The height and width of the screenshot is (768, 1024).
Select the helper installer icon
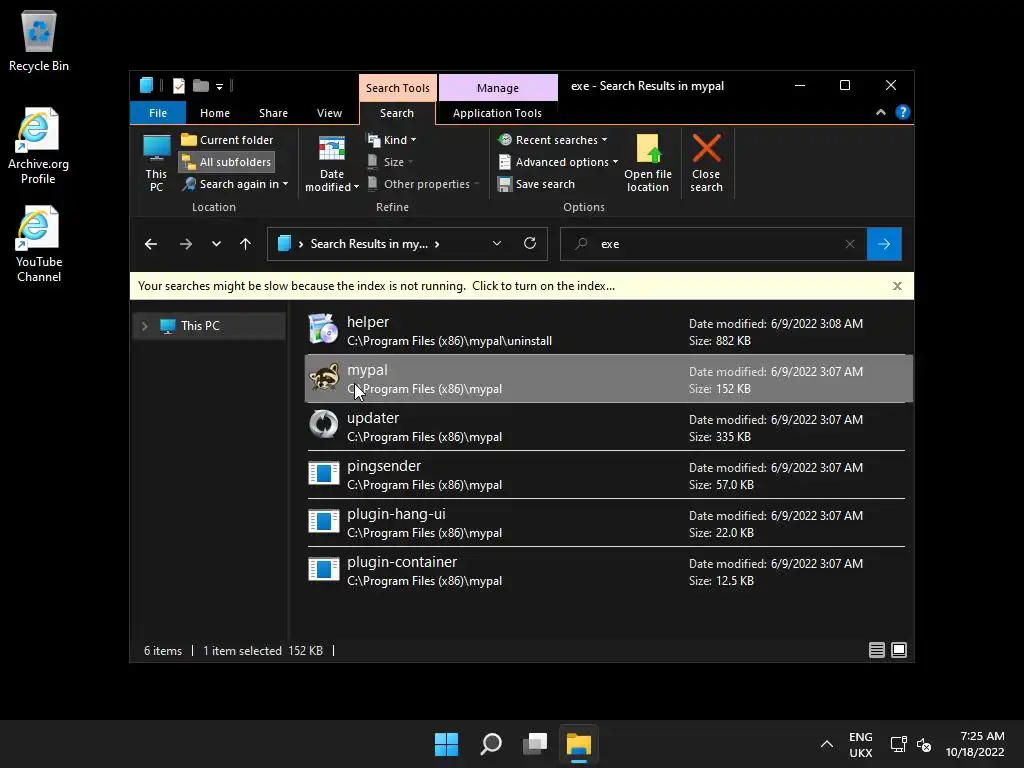click(323, 328)
